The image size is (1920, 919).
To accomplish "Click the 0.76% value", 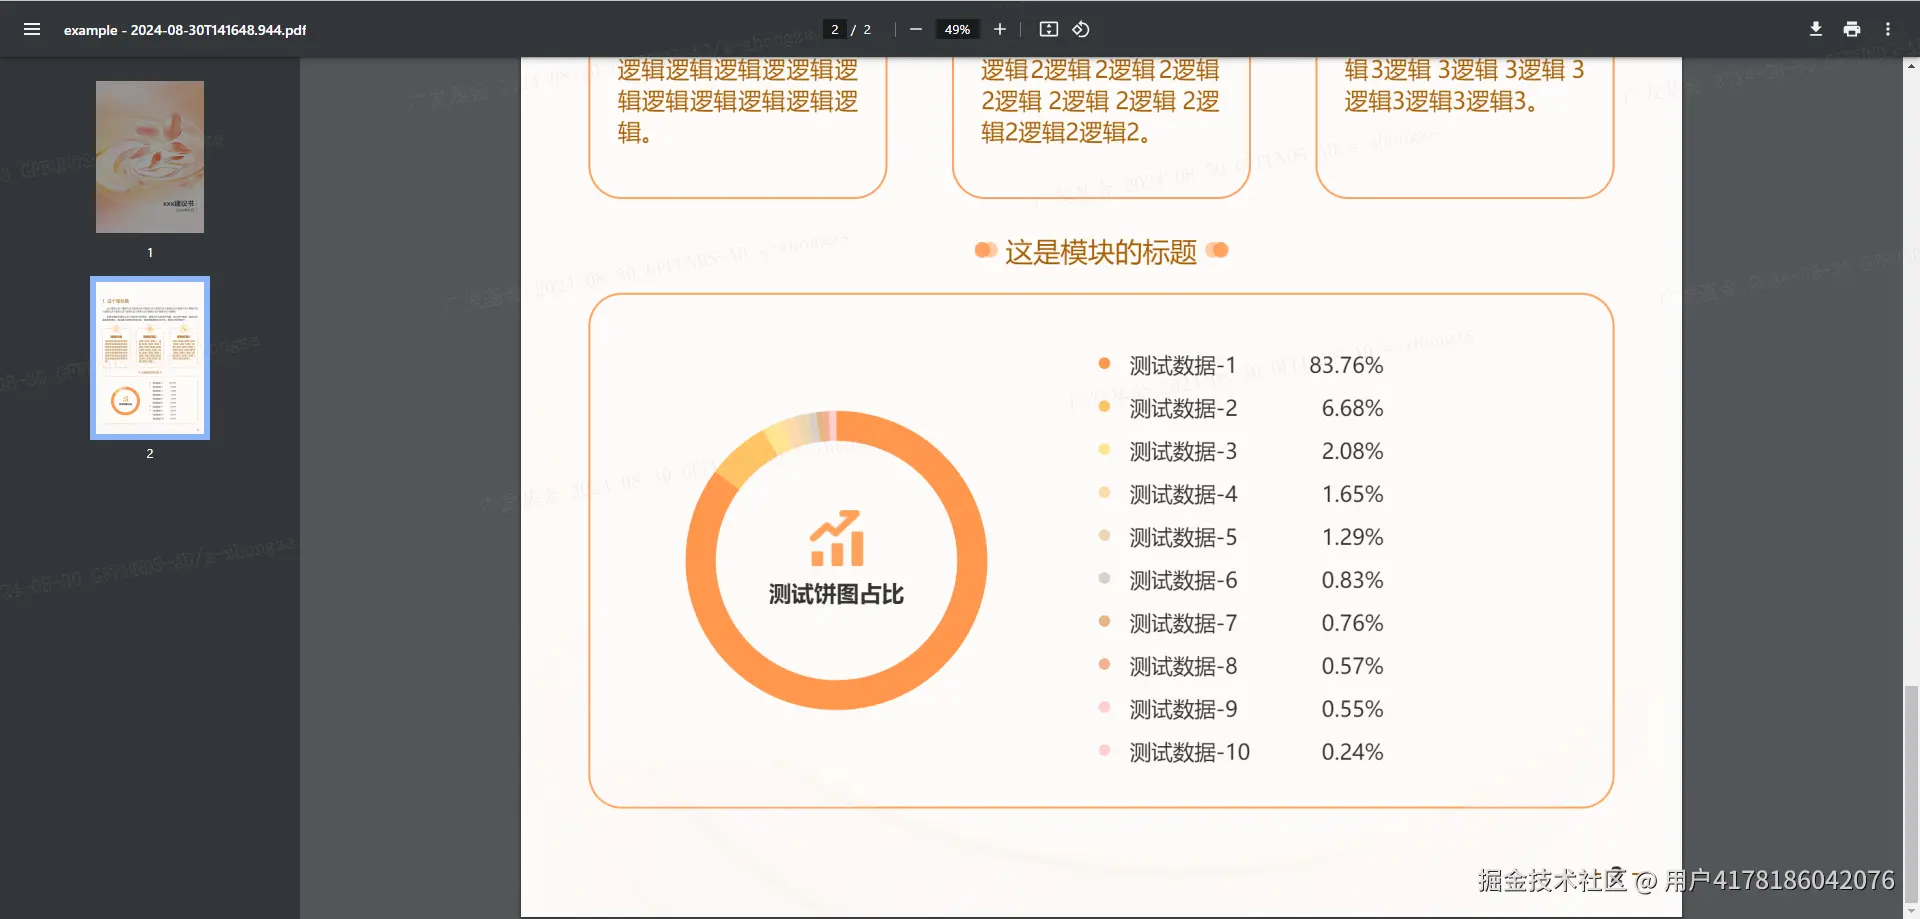I will [1352, 623].
